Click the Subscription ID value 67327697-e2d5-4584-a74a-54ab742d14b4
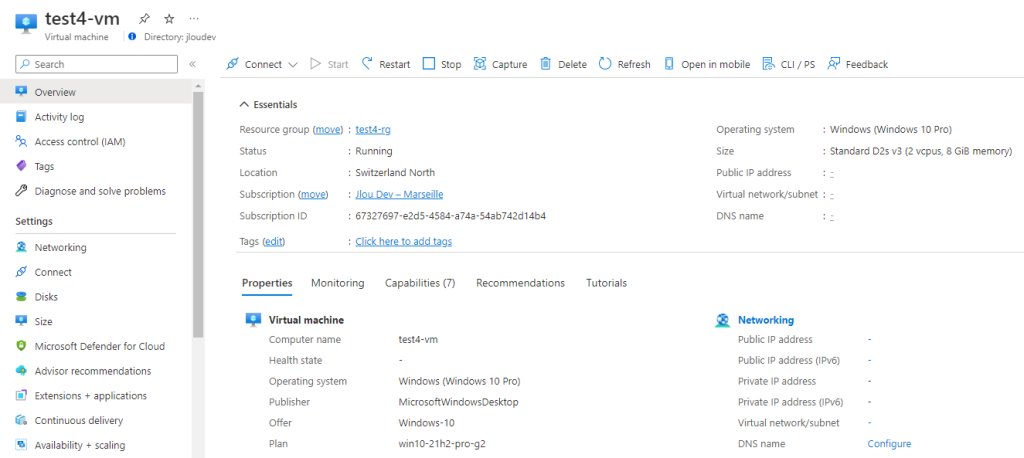Viewport: 1024px width, 458px height. [x=451, y=216]
